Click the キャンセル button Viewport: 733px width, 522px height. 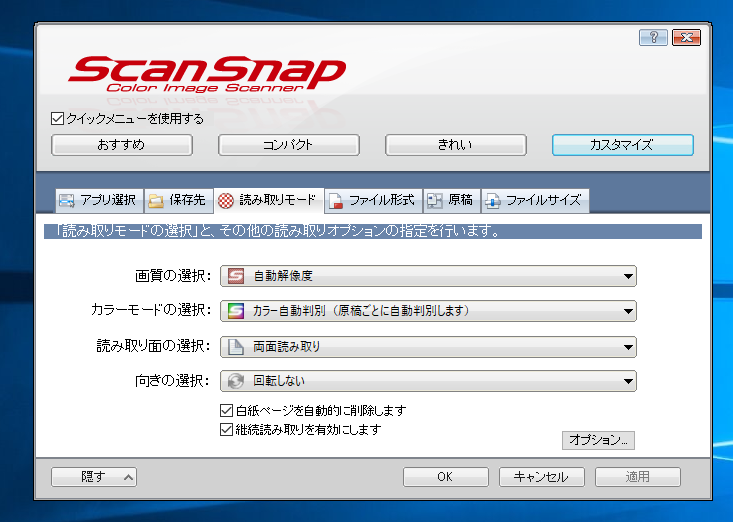coord(541,477)
